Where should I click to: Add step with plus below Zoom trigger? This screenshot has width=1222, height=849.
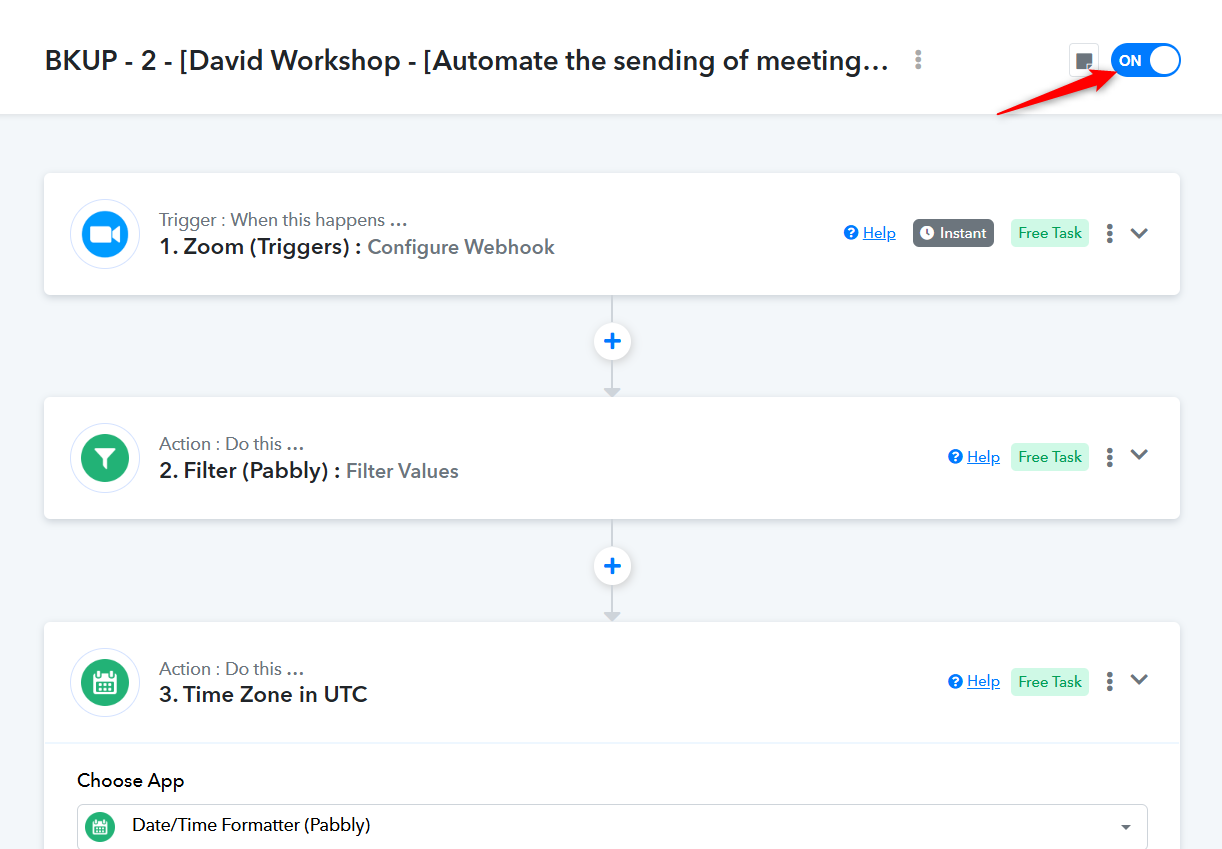(x=612, y=341)
